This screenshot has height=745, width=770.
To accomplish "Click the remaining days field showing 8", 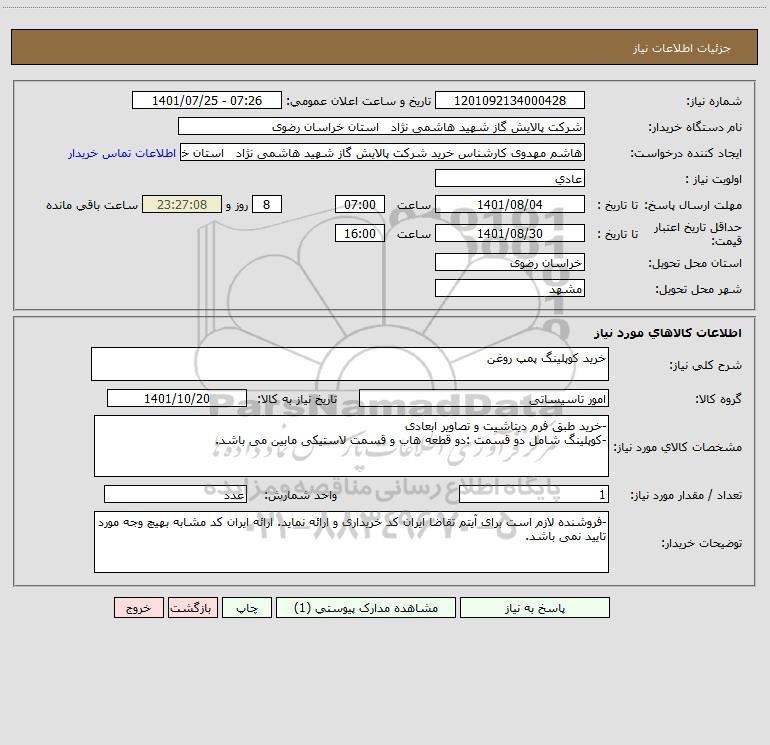I will [267, 205].
